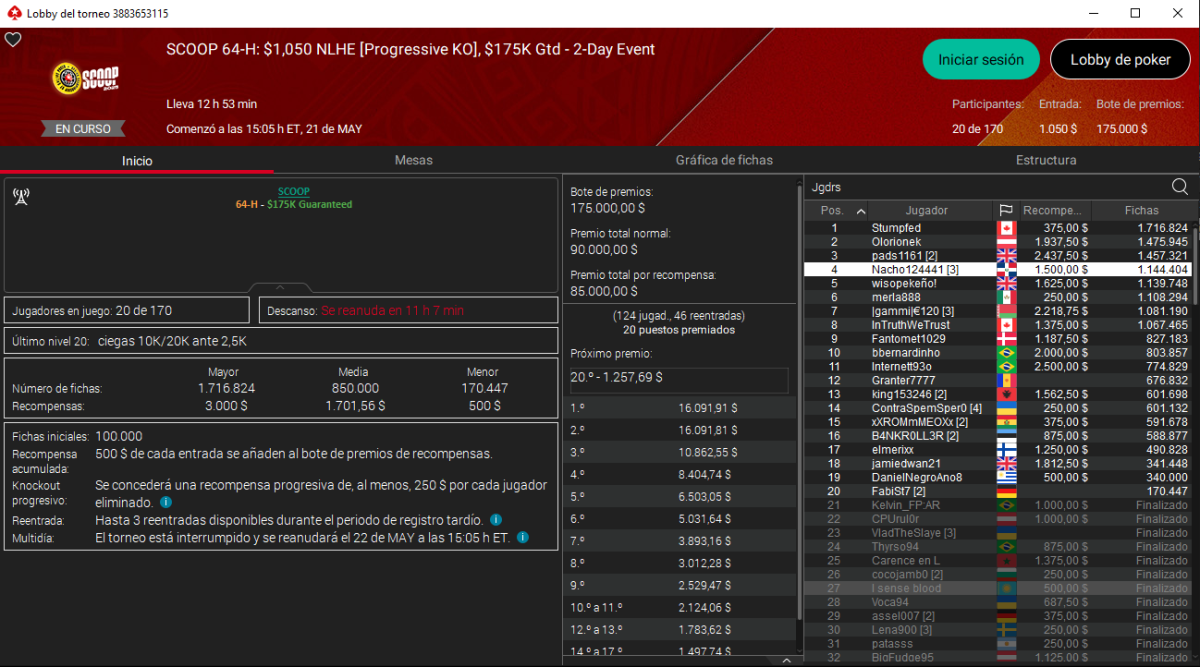Expand the prize list with bottom chevron
Image resolution: width=1200 pixels, height=667 pixels.
click(787, 660)
